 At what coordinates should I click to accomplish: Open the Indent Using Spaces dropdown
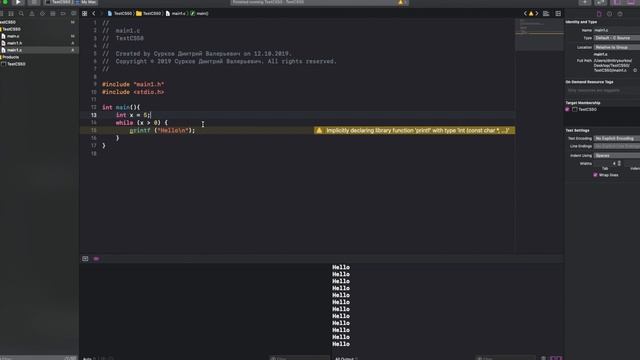[617, 156]
